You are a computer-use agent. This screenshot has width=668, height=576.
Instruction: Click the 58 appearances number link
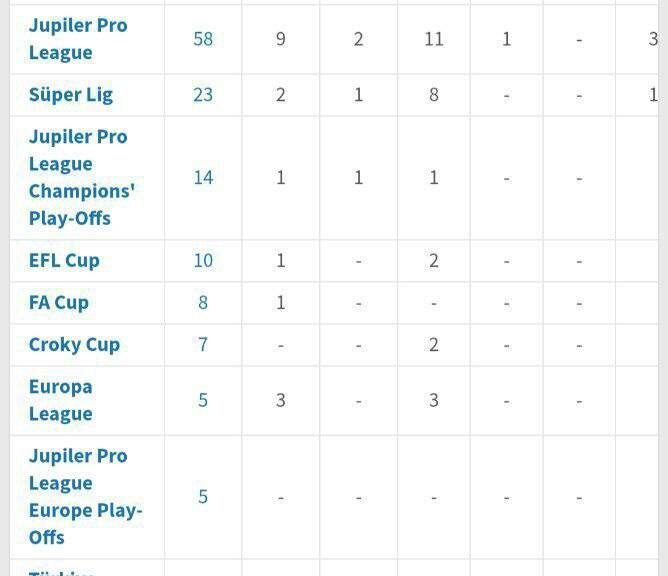(x=203, y=39)
